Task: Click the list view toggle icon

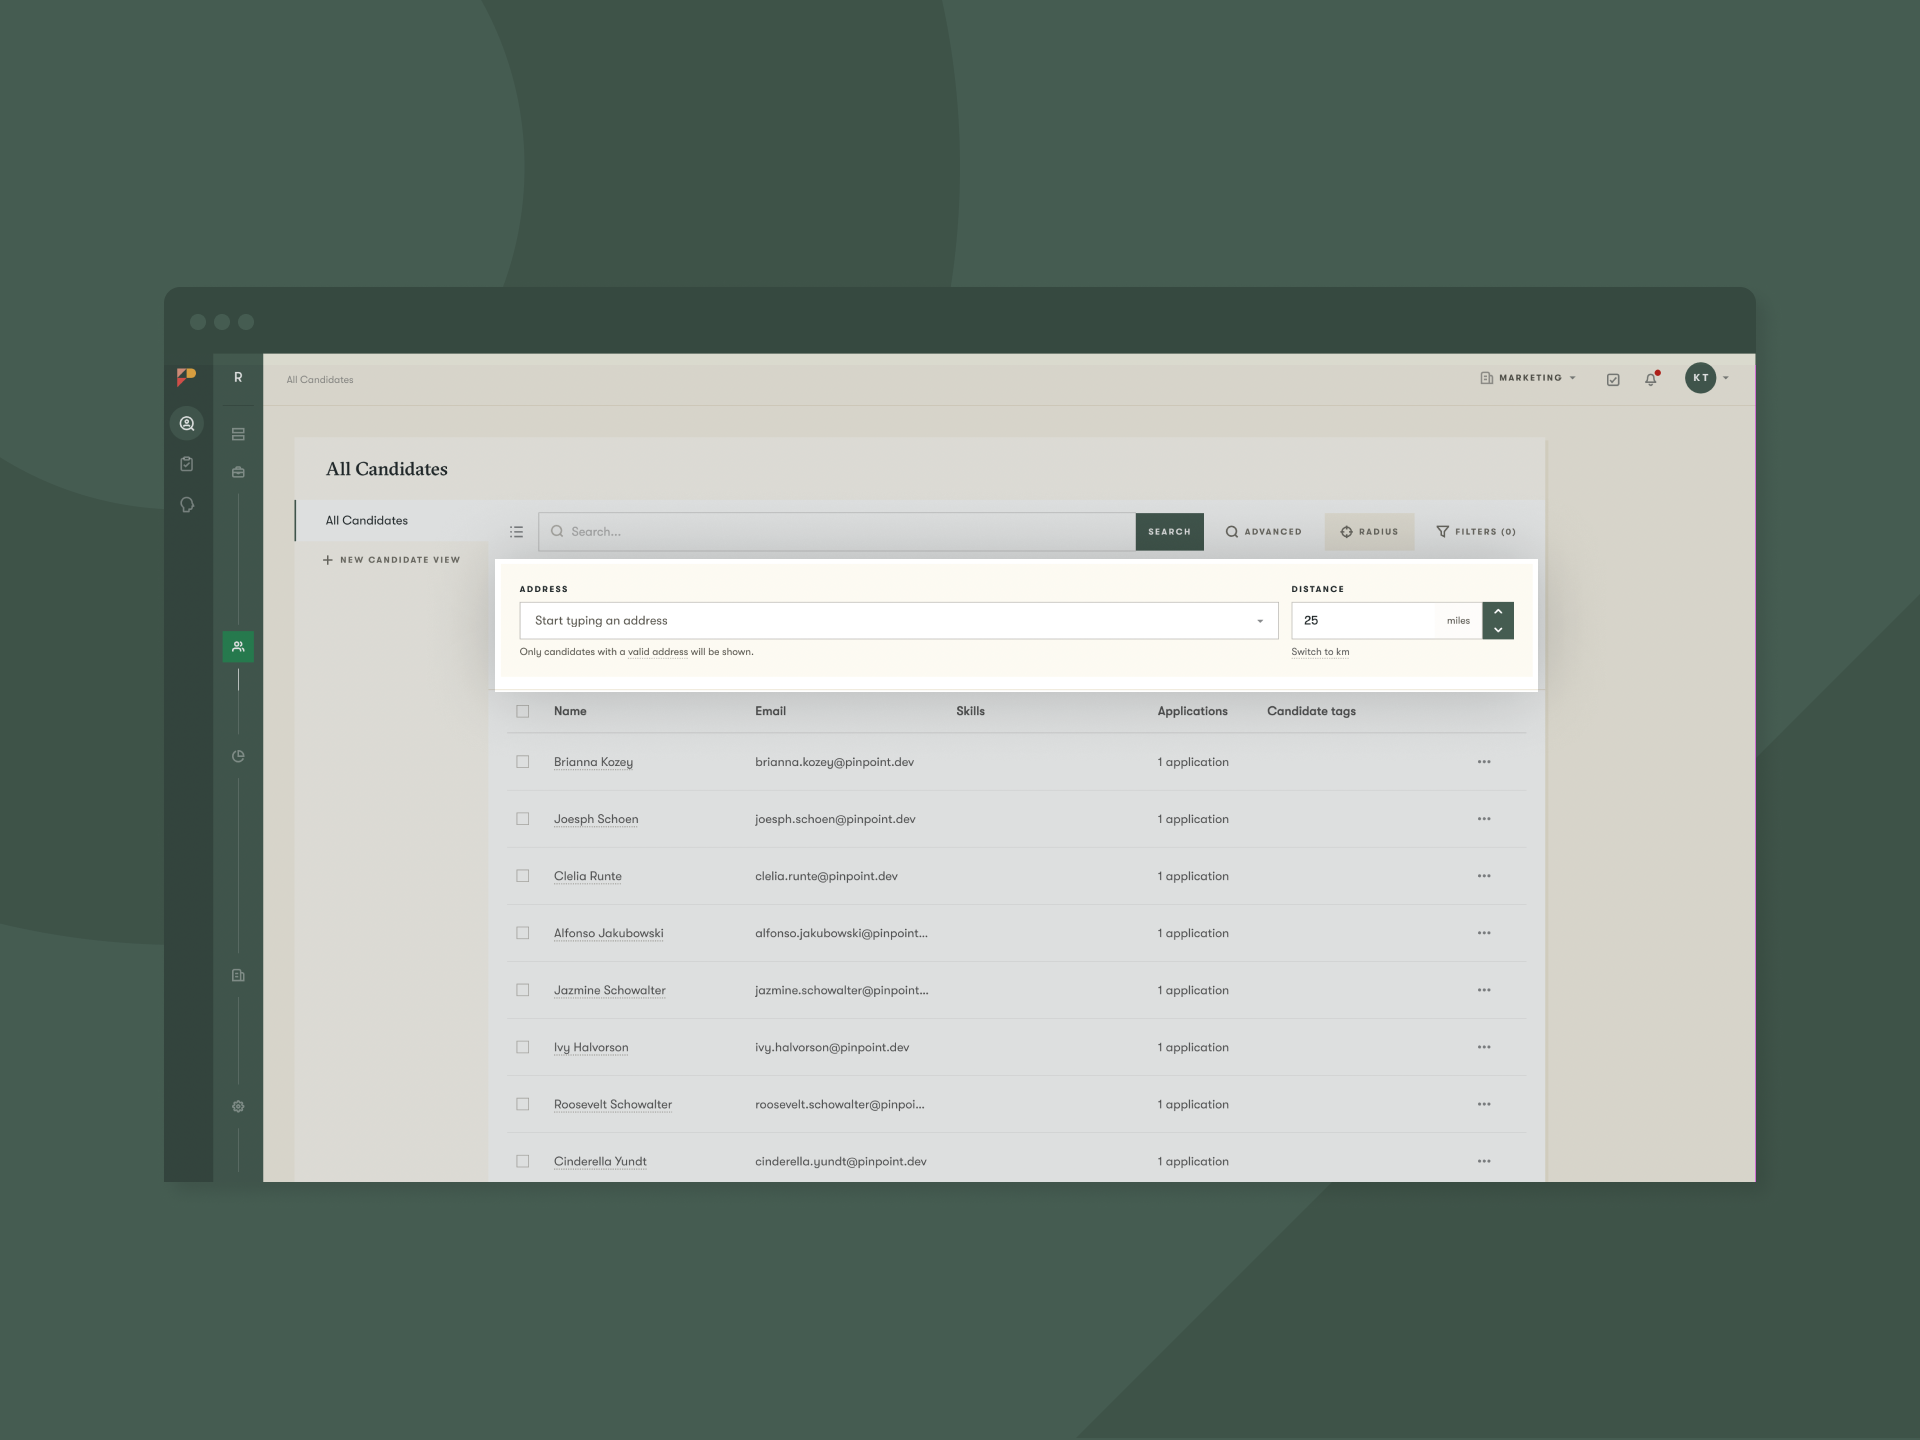Action: point(516,532)
